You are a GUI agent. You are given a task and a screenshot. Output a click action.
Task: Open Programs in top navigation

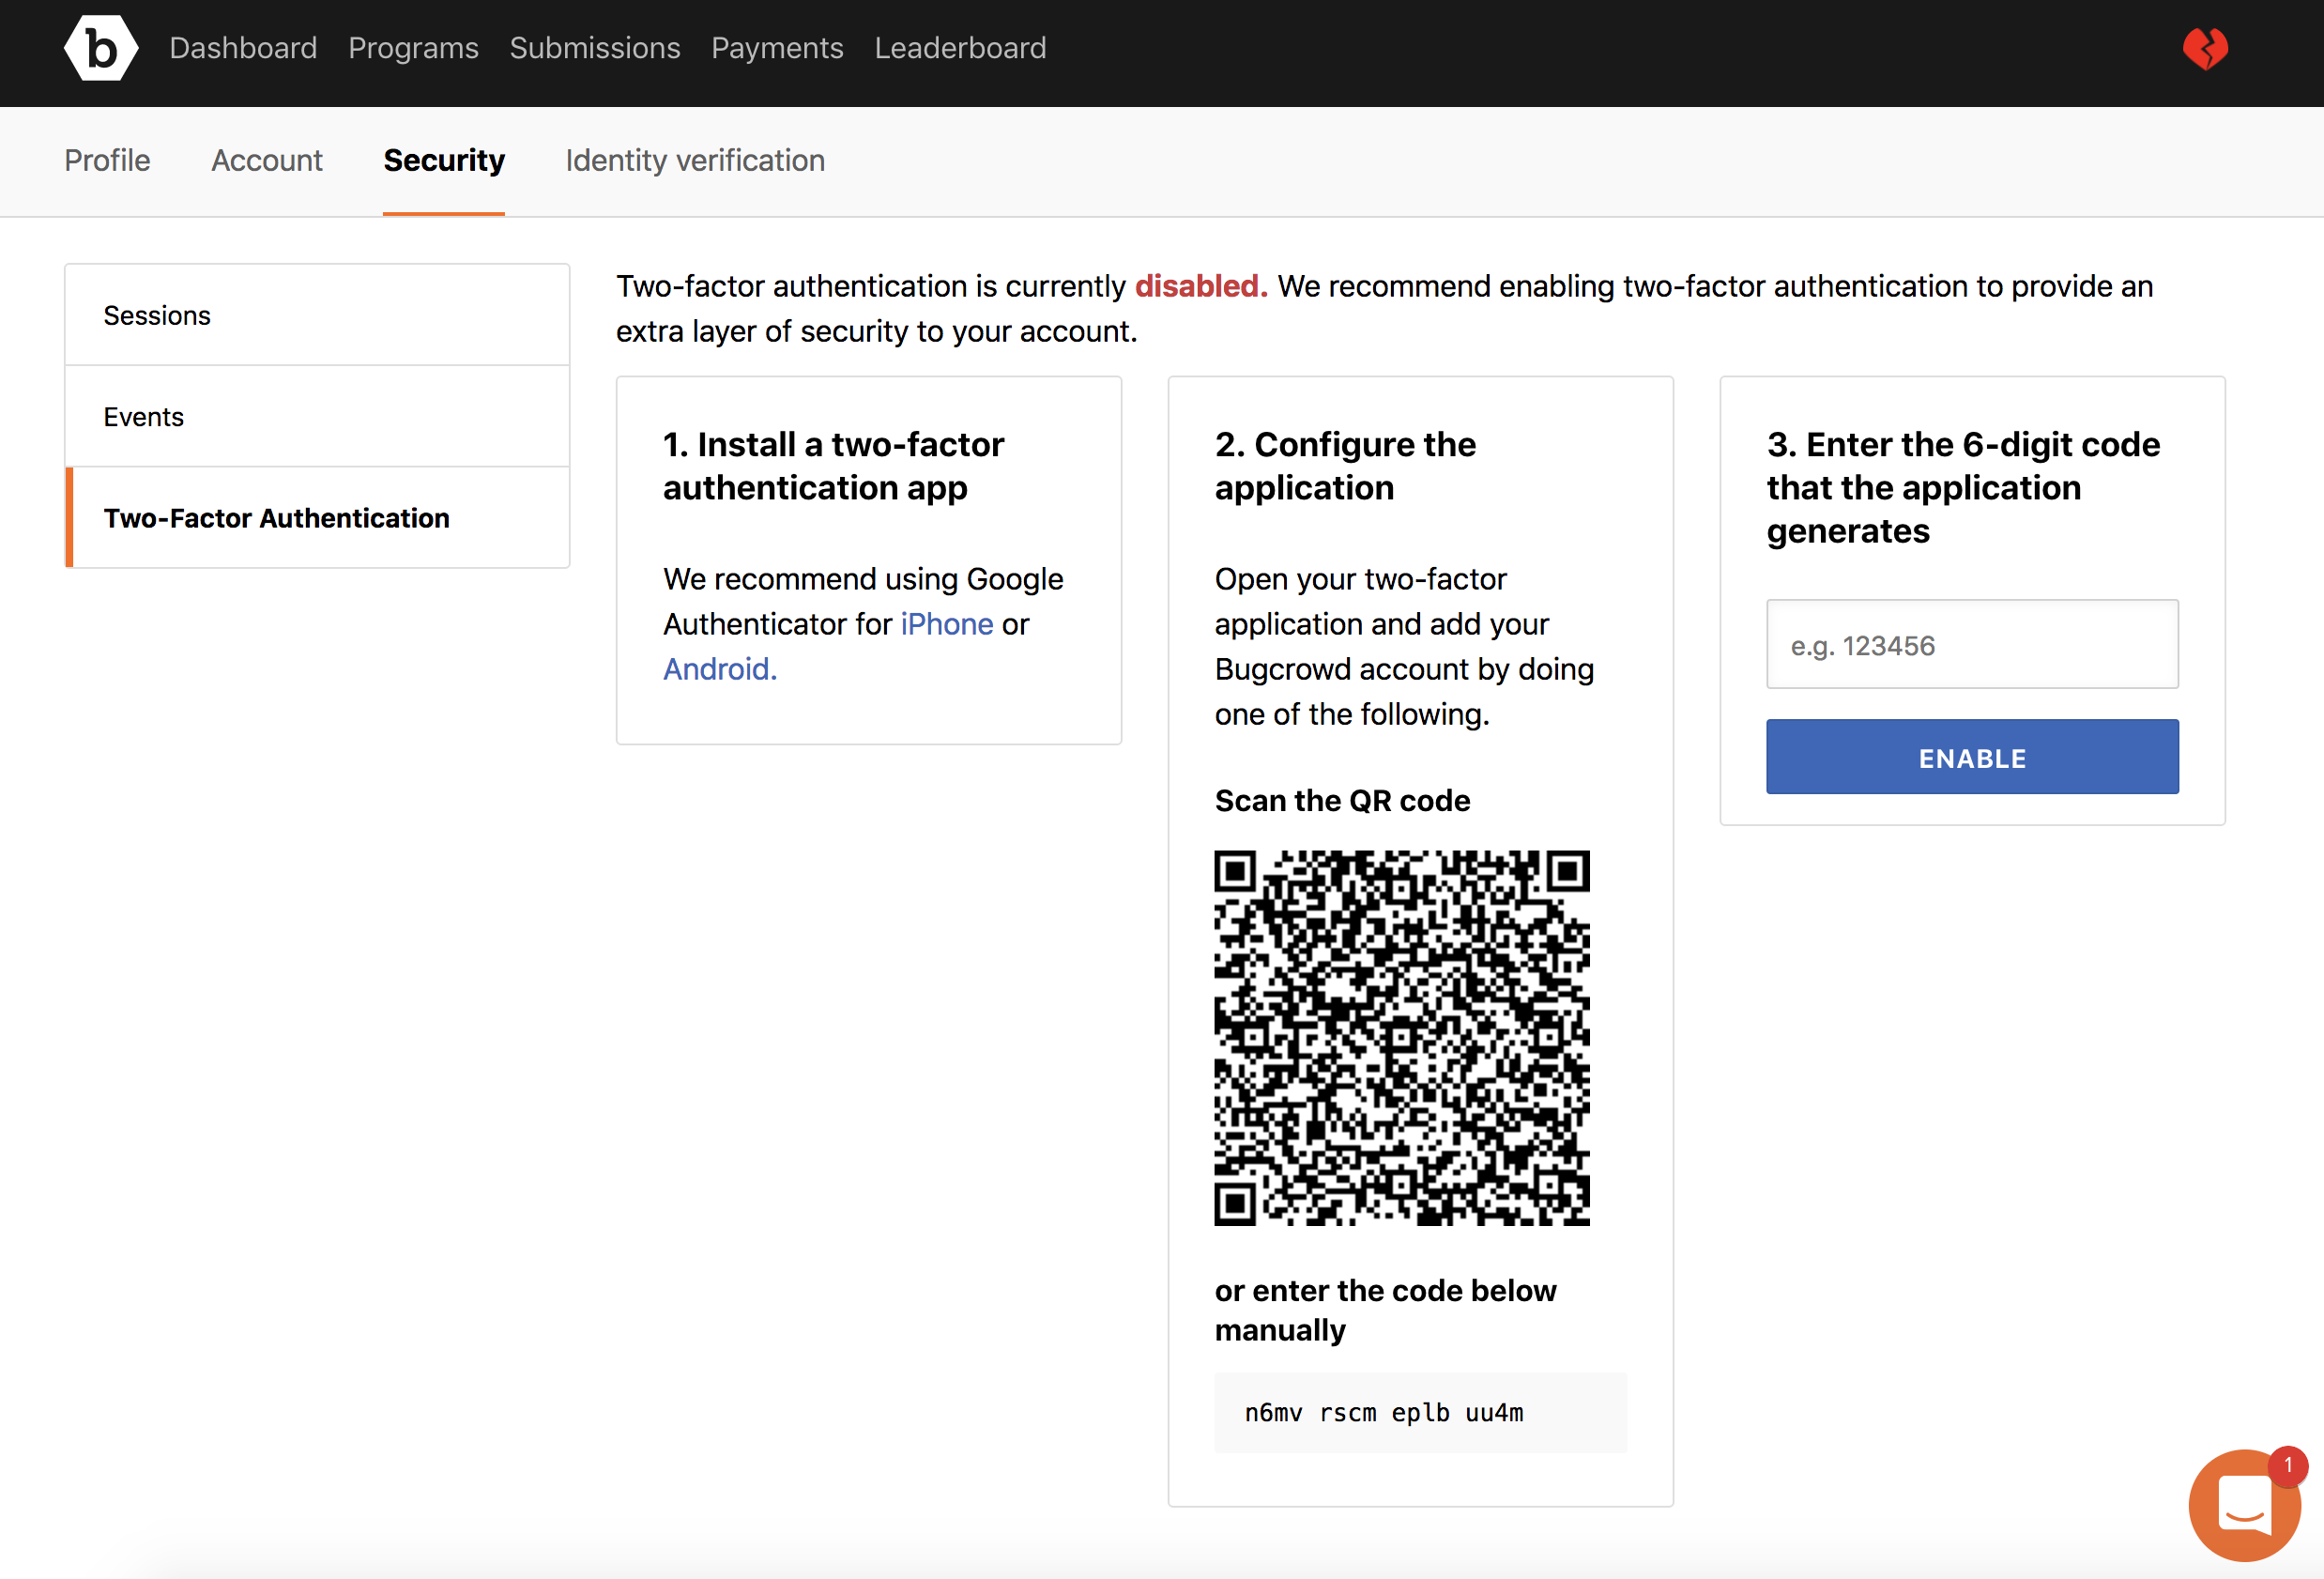[x=413, y=48]
